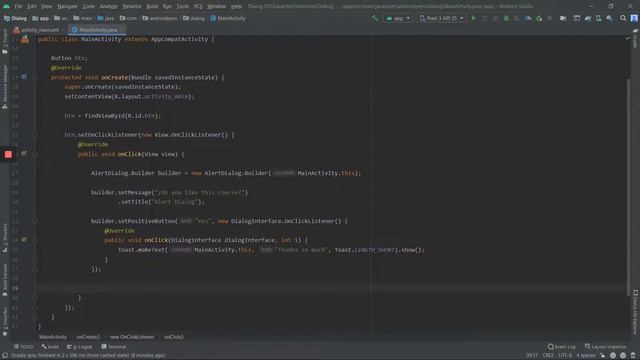Click the gutter icon beside View onClick
640x360 pixels.
tap(24, 153)
